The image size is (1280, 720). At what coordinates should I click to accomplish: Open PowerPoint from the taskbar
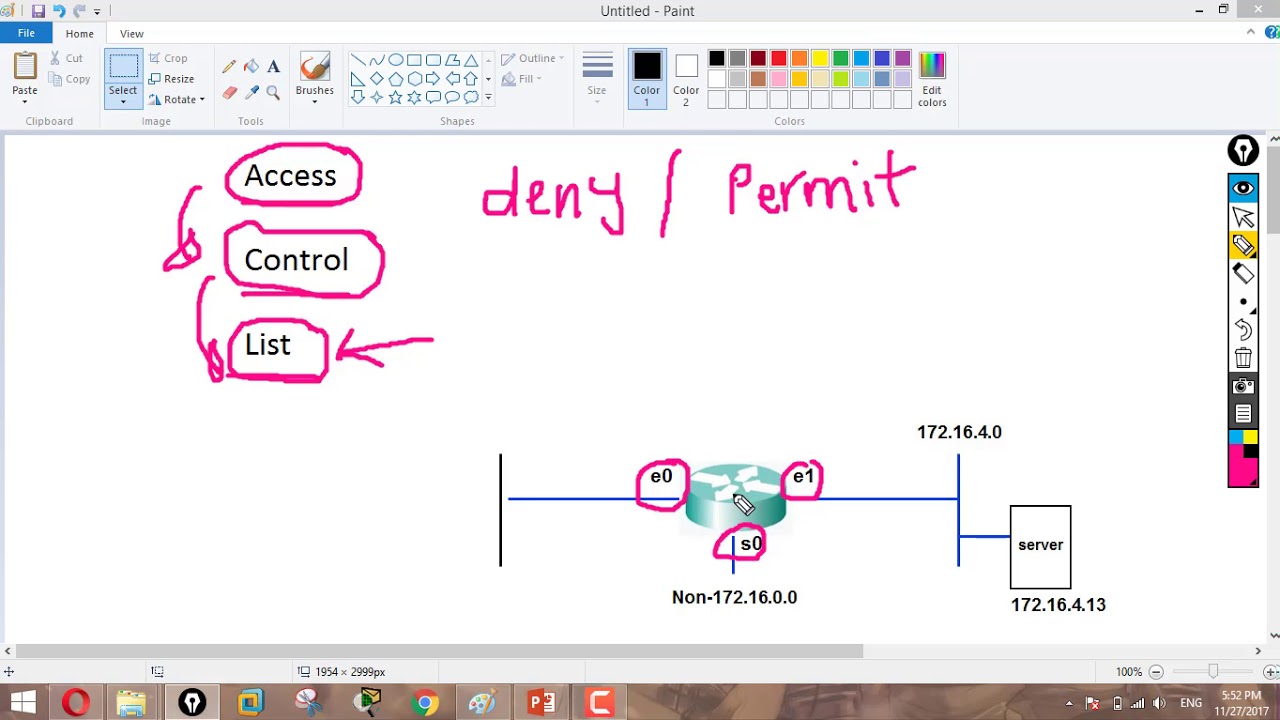pos(541,704)
